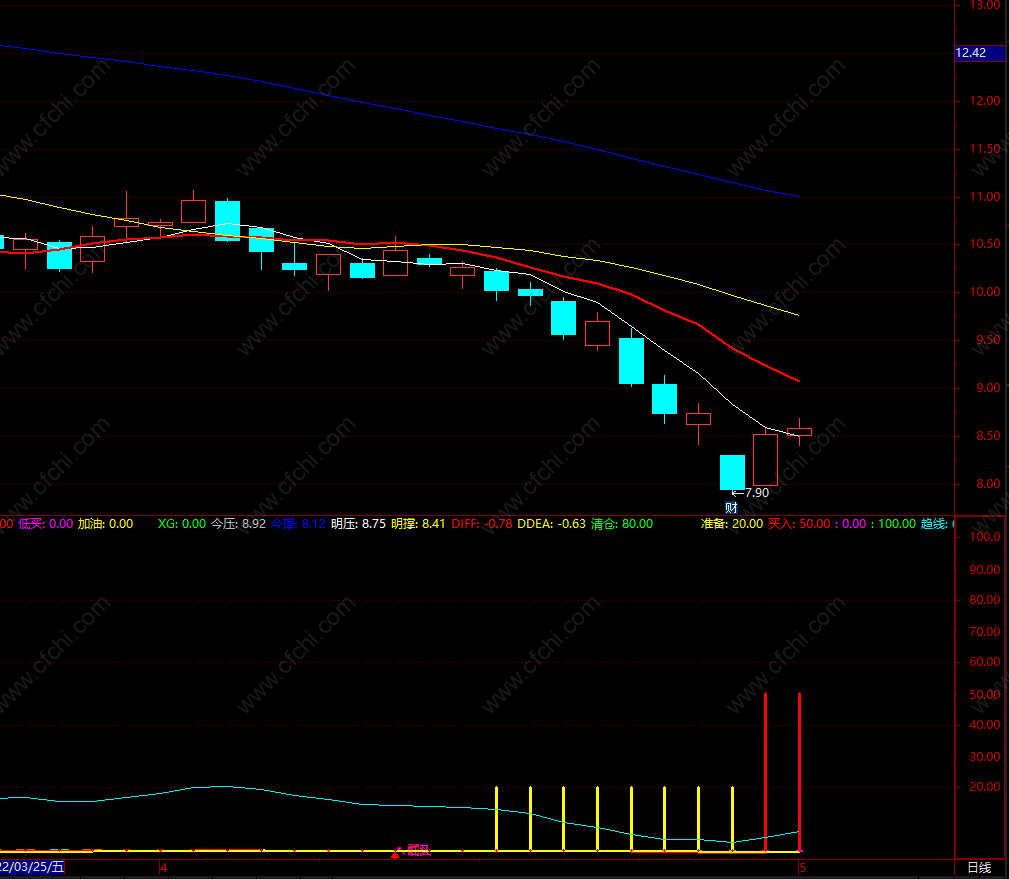The height and width of the screenshot is (879, 1009).
Task: Click the red triangle marker on the indicator baseline
Action: point(395,854)
